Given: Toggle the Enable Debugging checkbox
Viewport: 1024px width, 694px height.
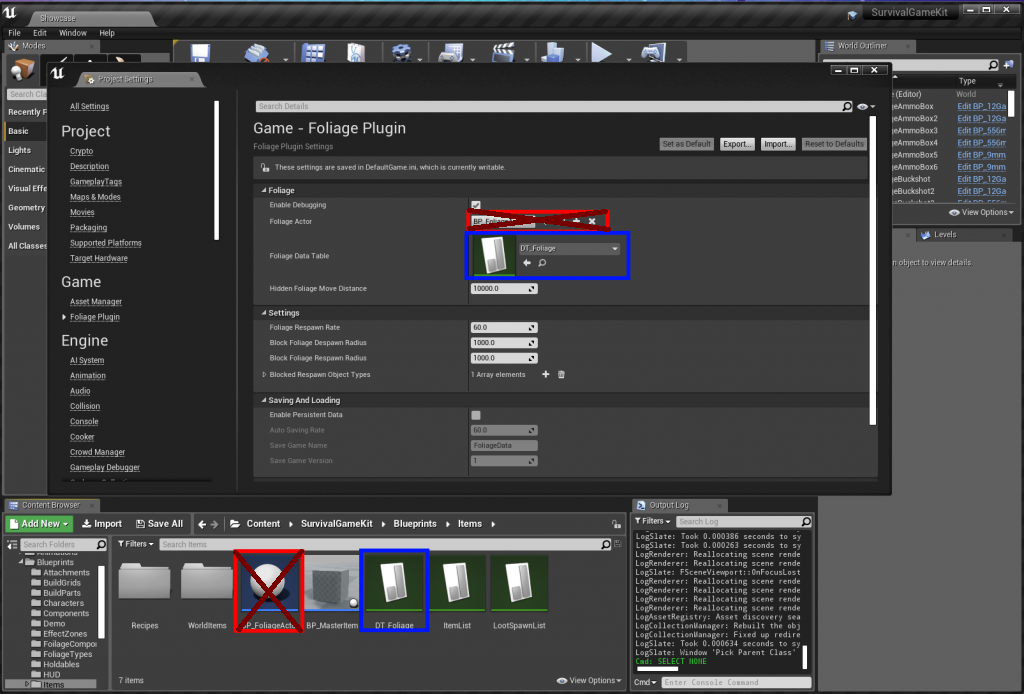Looking at the screenshot, I should point(476,205).
